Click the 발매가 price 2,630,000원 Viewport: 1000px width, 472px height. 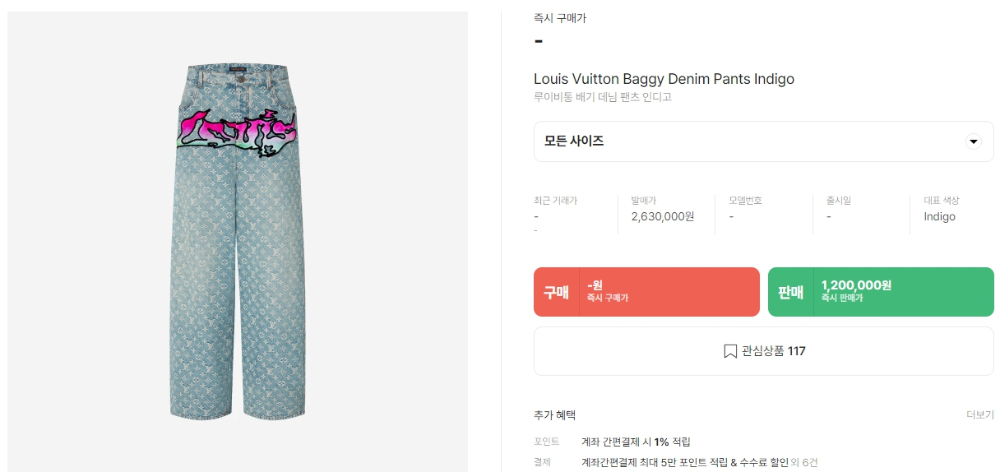pos(662,216)
